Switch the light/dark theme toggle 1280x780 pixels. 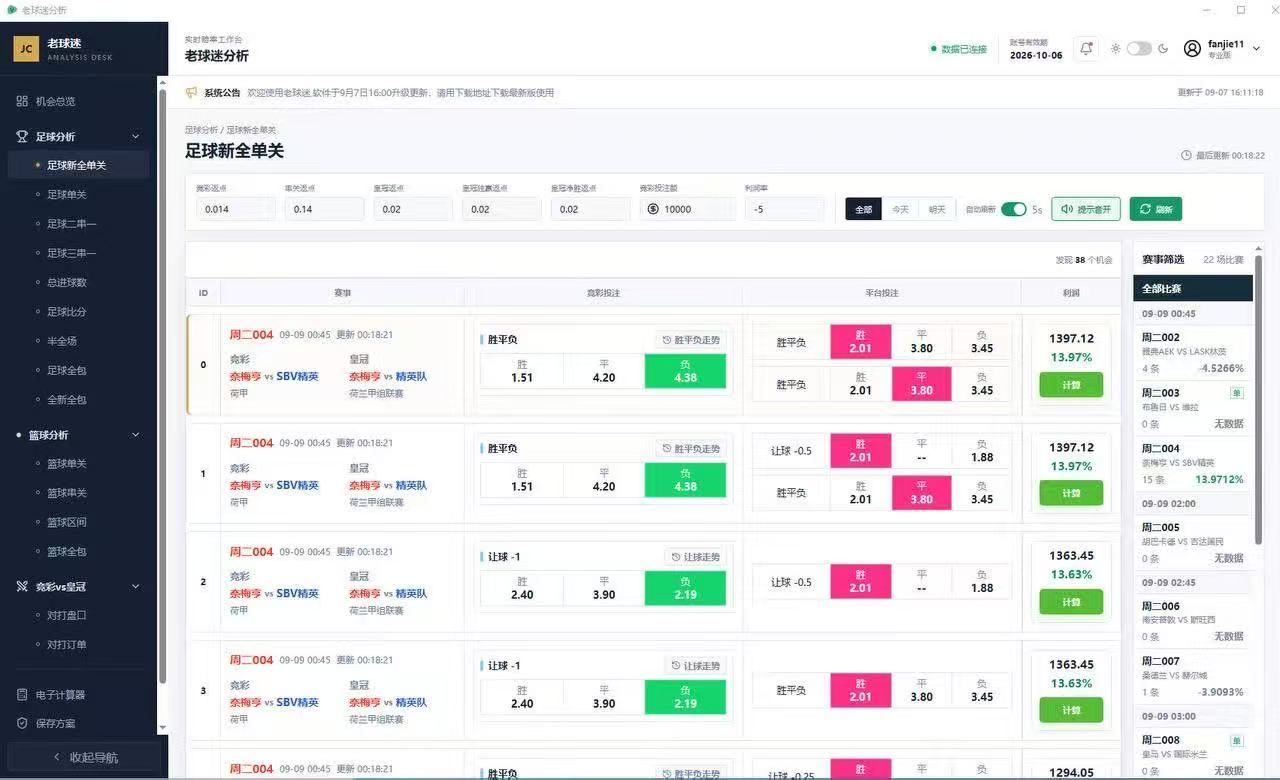[x=1139, y=48]
